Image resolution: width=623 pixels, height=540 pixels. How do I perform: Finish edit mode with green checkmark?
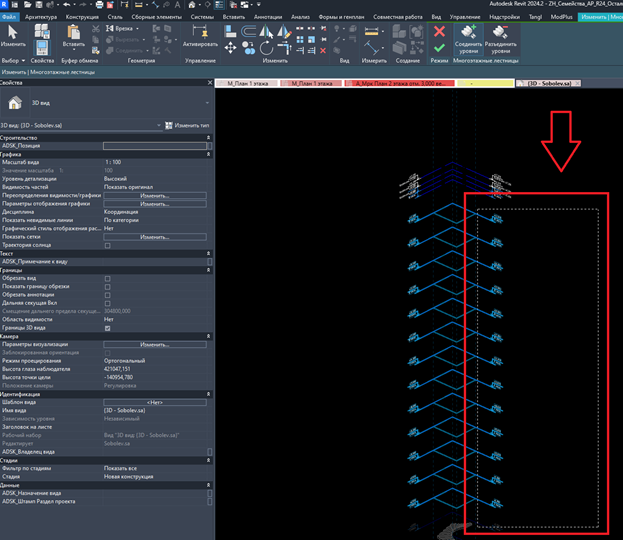[x=439, y=48]
